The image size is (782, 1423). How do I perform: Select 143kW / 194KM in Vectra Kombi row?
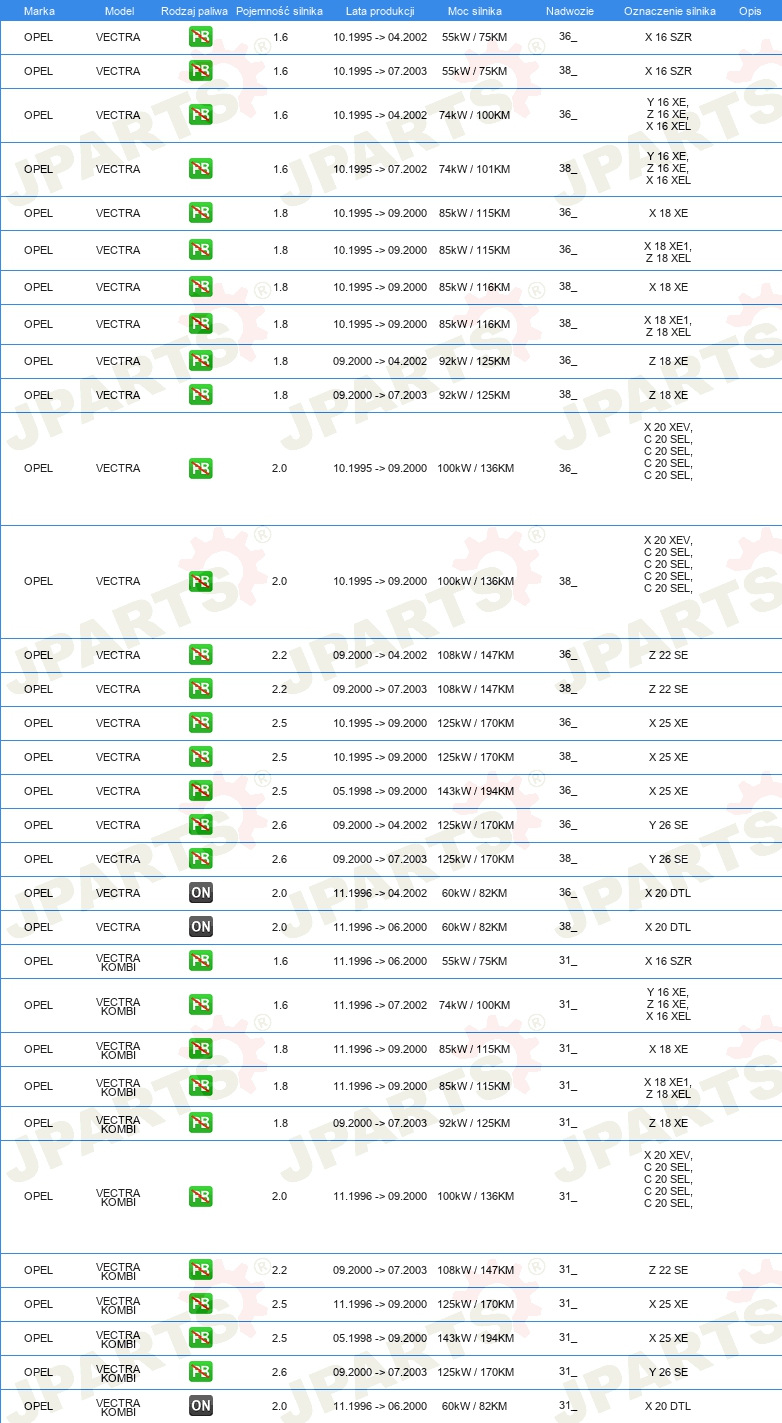(x=474, y=1338)
